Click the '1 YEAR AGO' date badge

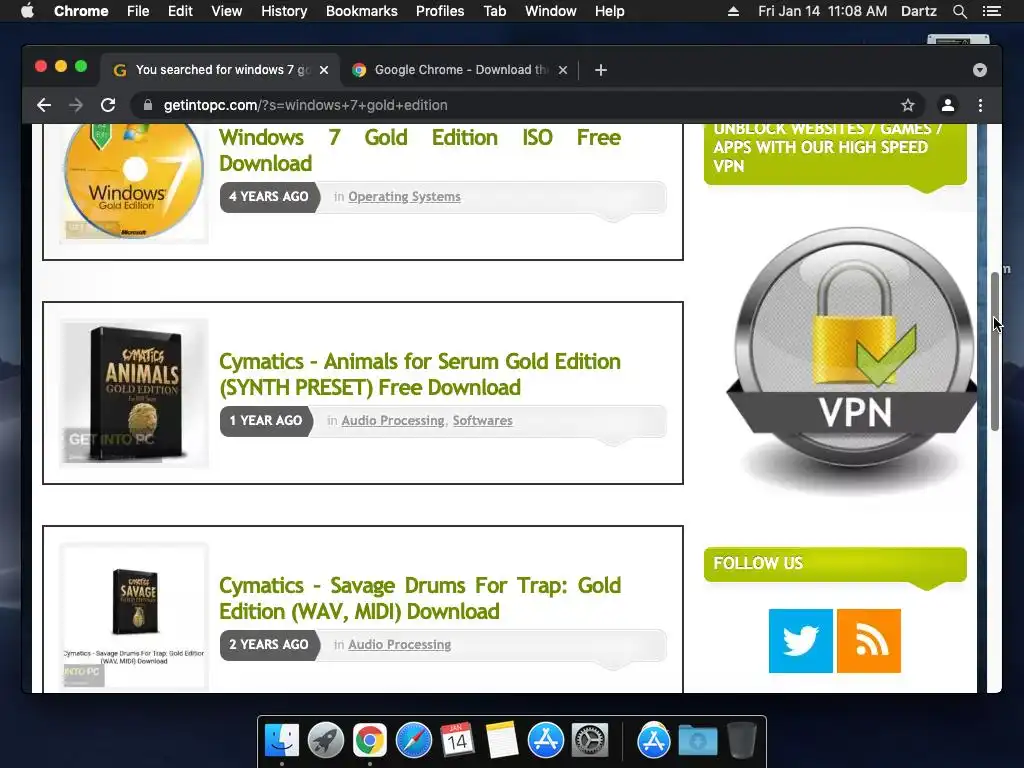tap(266, 421)
